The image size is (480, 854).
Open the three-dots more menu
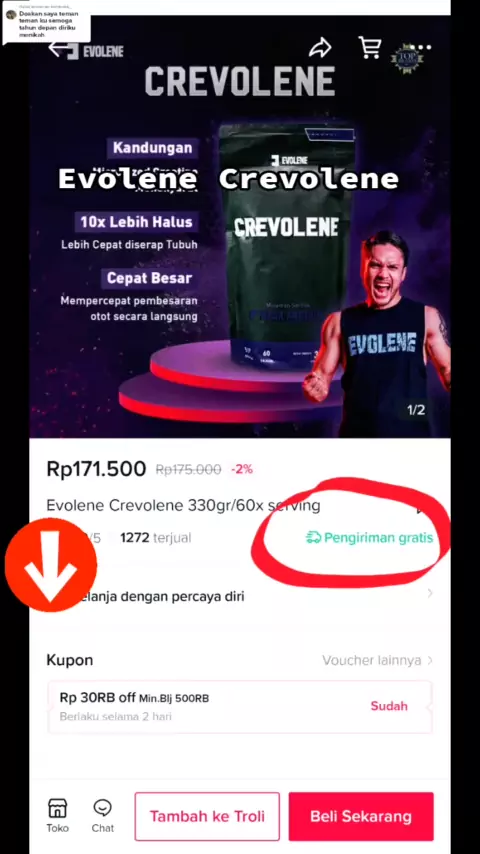pos(424,47)
